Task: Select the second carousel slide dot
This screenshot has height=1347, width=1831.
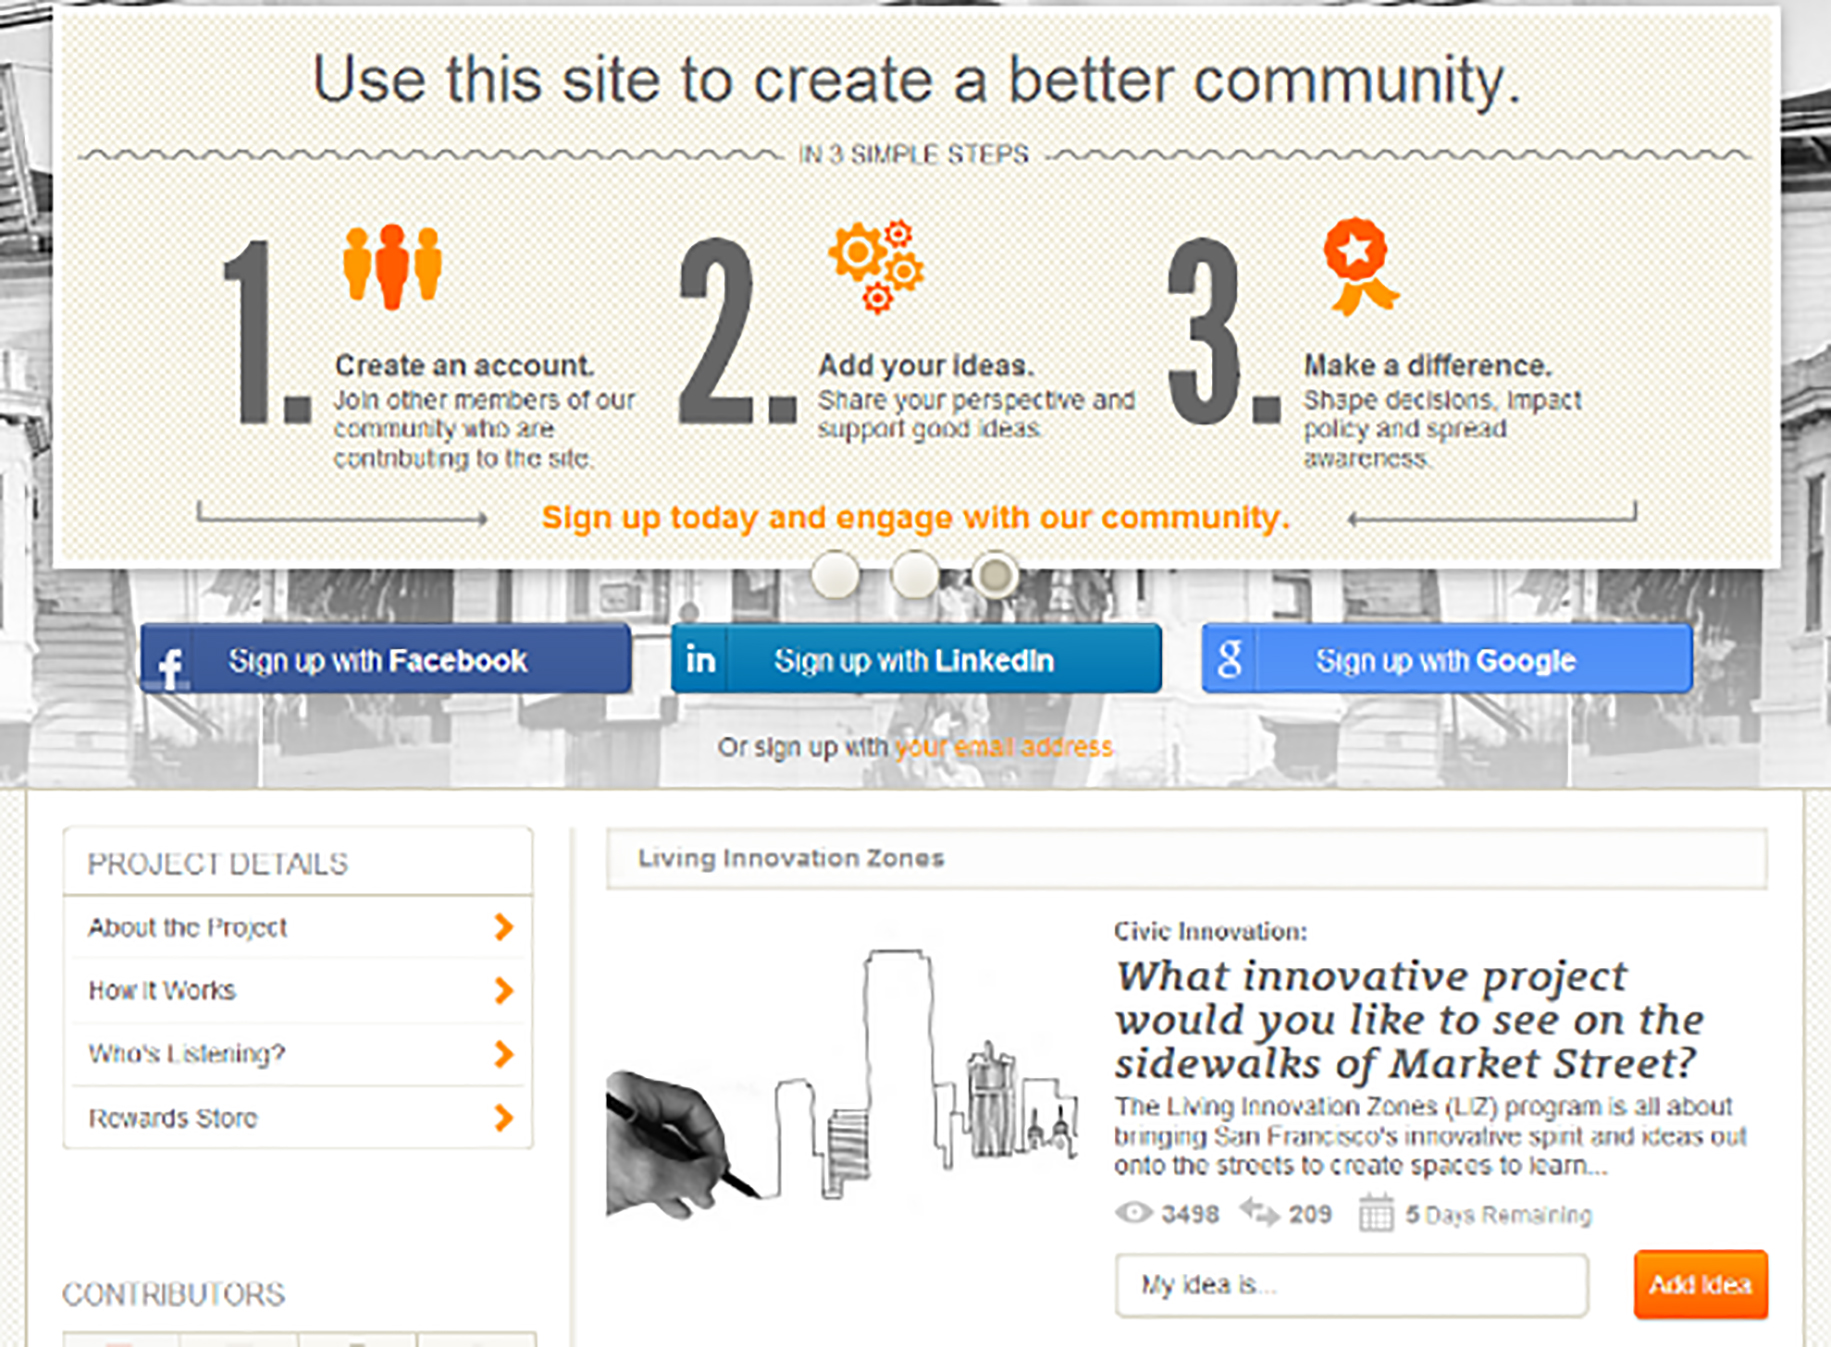Action: pyautogui.click(x=914, y=575)
